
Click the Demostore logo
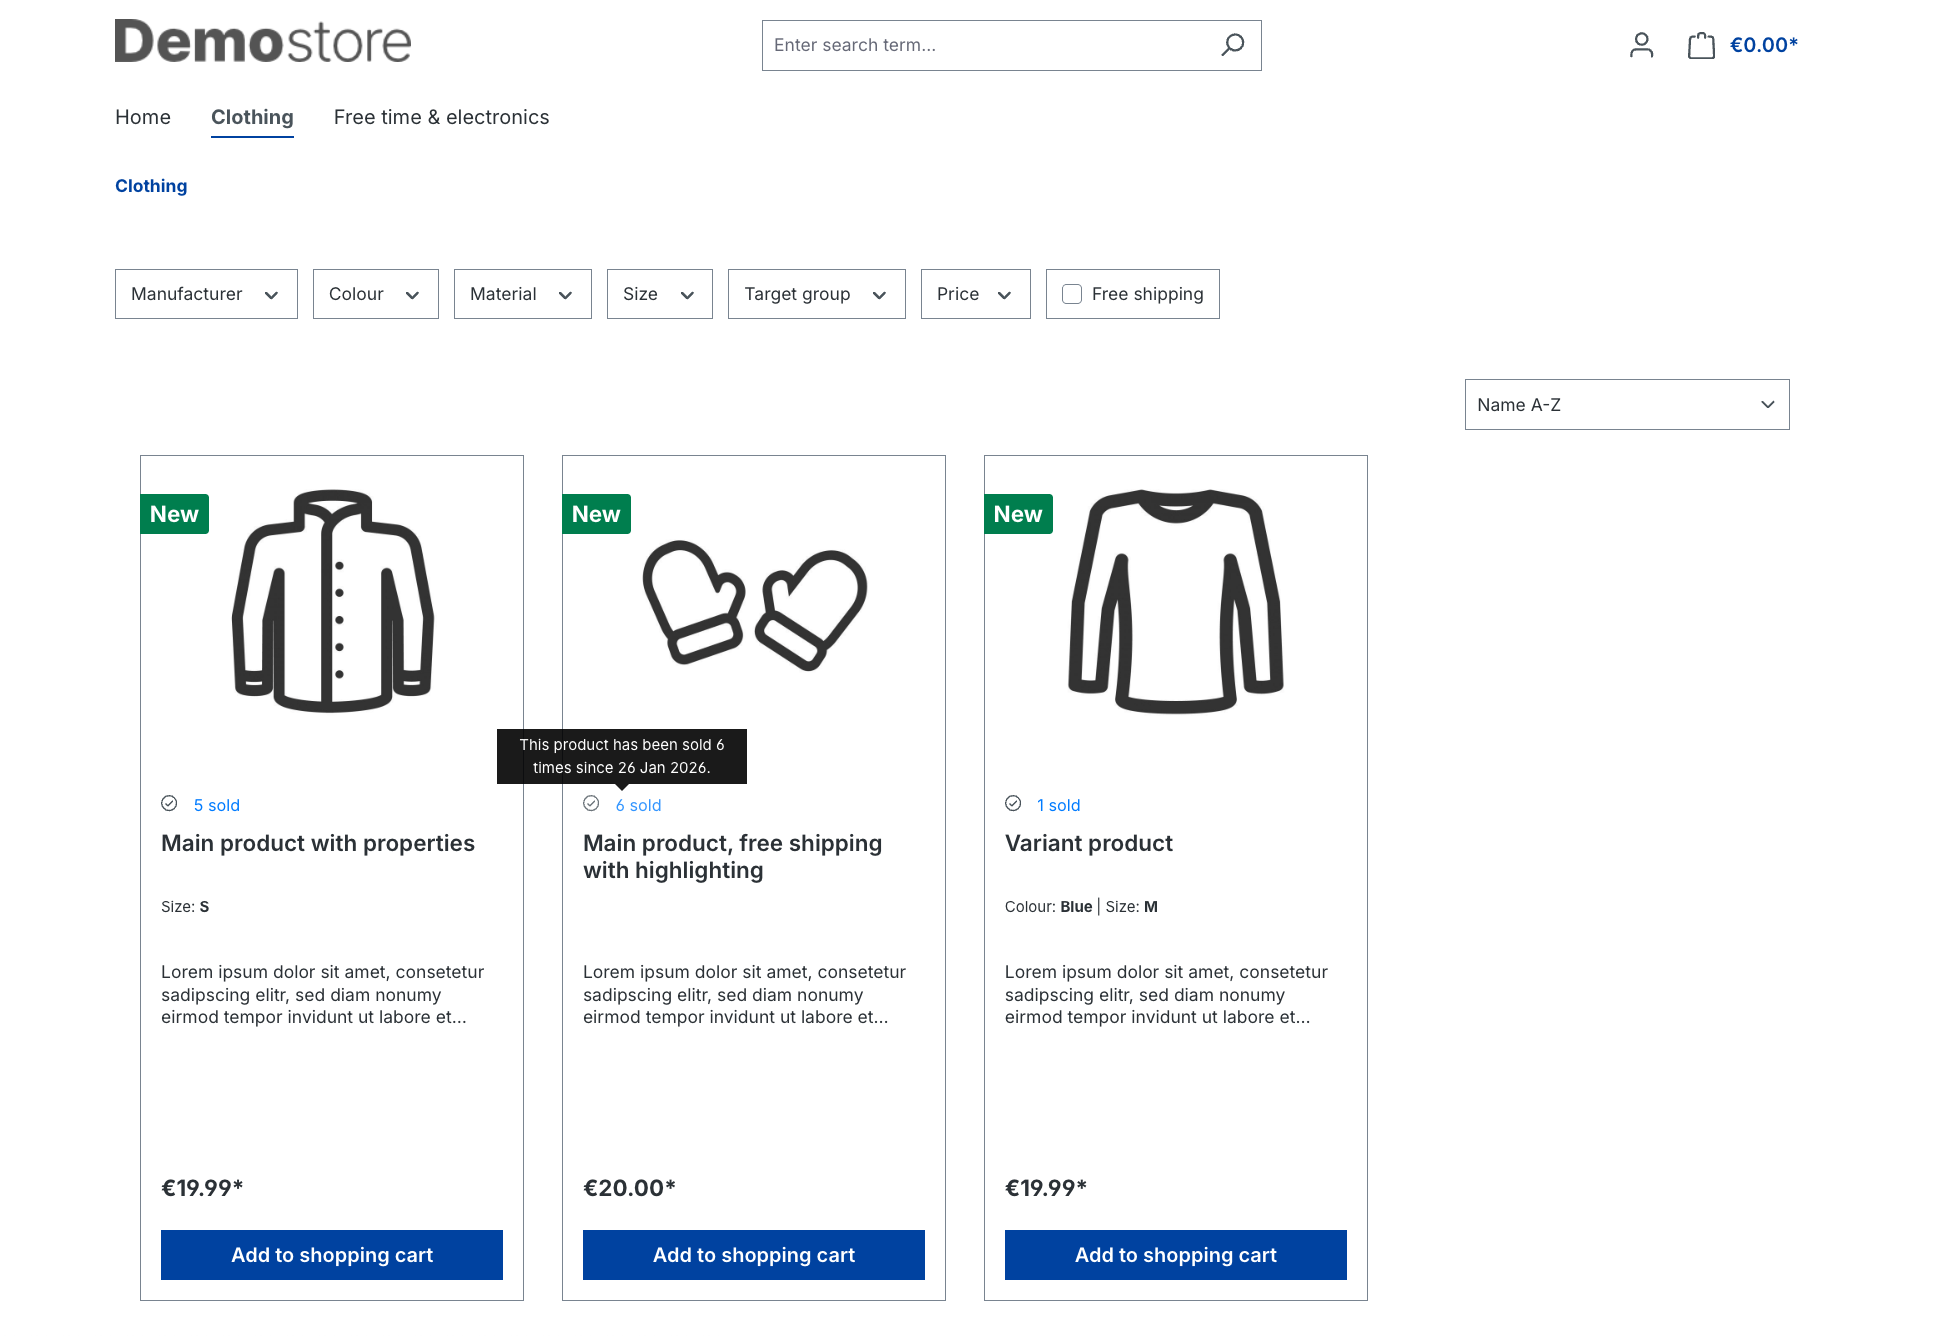[x=263, y=42]
